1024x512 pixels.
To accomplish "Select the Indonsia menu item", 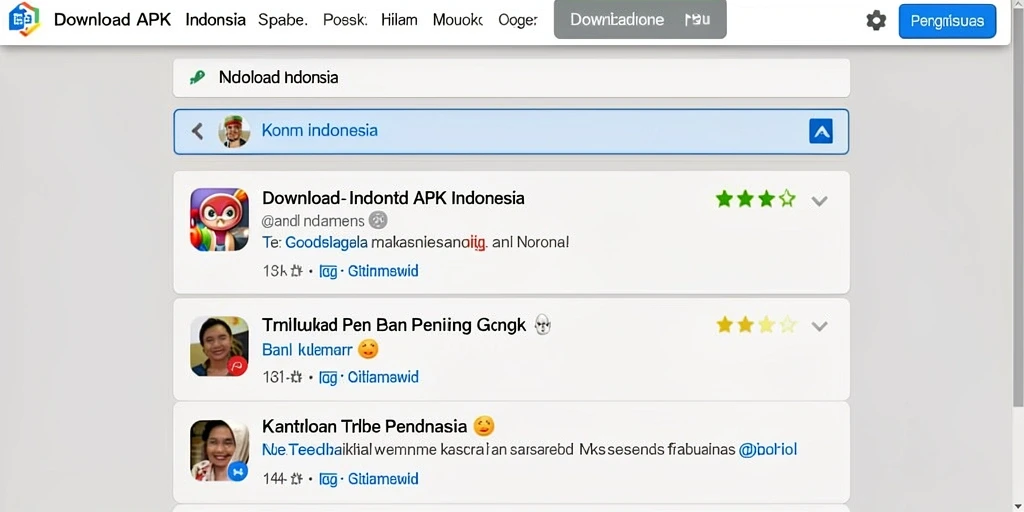I will 216,20.
